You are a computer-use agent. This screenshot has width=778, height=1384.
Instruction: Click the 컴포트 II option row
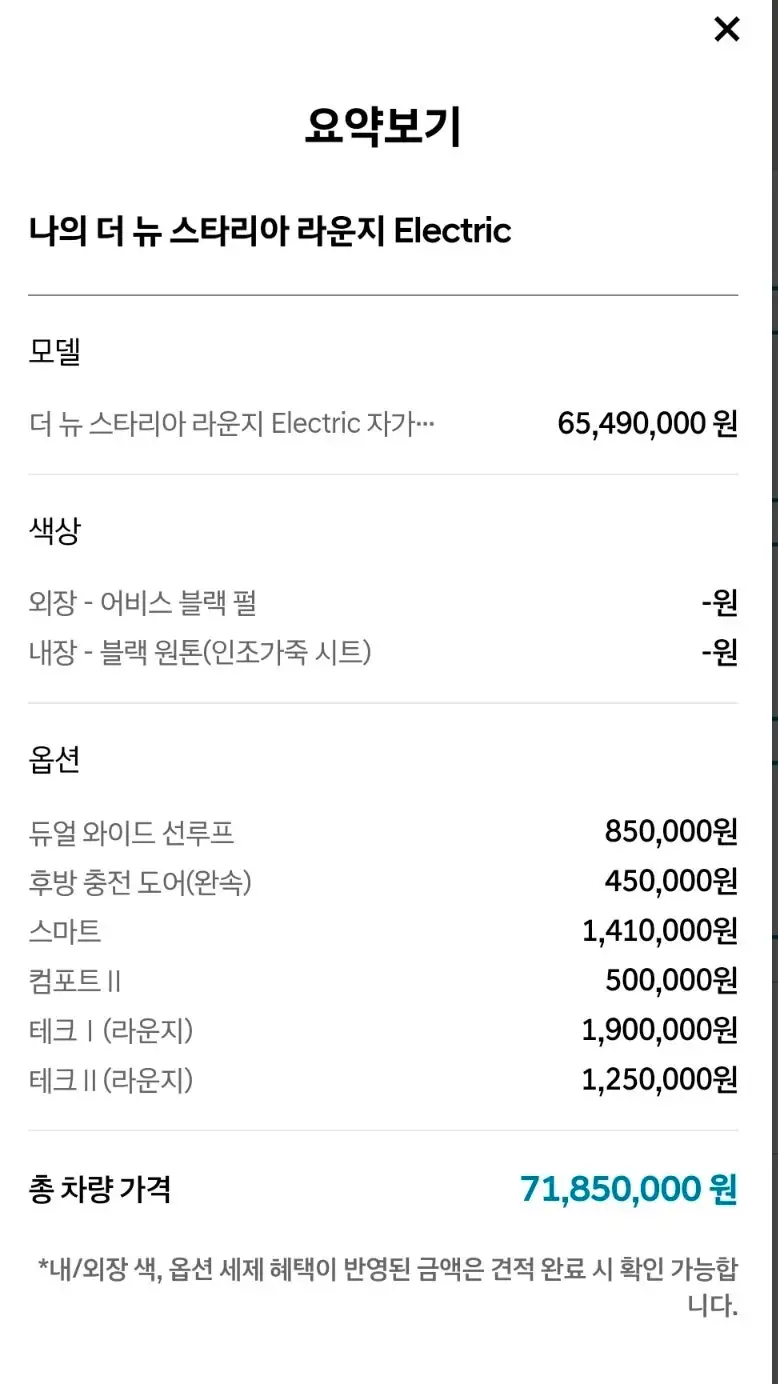(75, 981)
